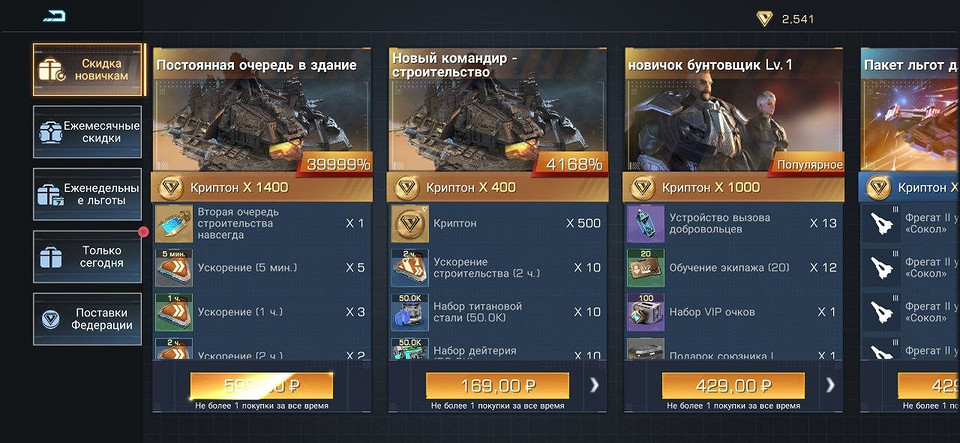Click the 1-hour speedup item icon
960x443 pixels.
[x=174, y=312]
